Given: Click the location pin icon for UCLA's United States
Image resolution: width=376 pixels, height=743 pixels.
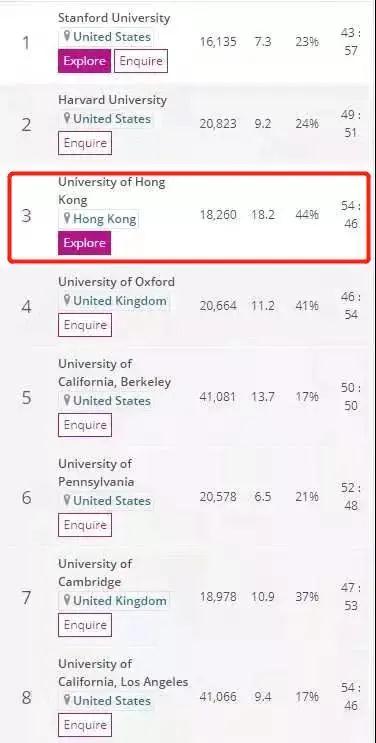Looking at the screenshot, I should coord(67,700).
